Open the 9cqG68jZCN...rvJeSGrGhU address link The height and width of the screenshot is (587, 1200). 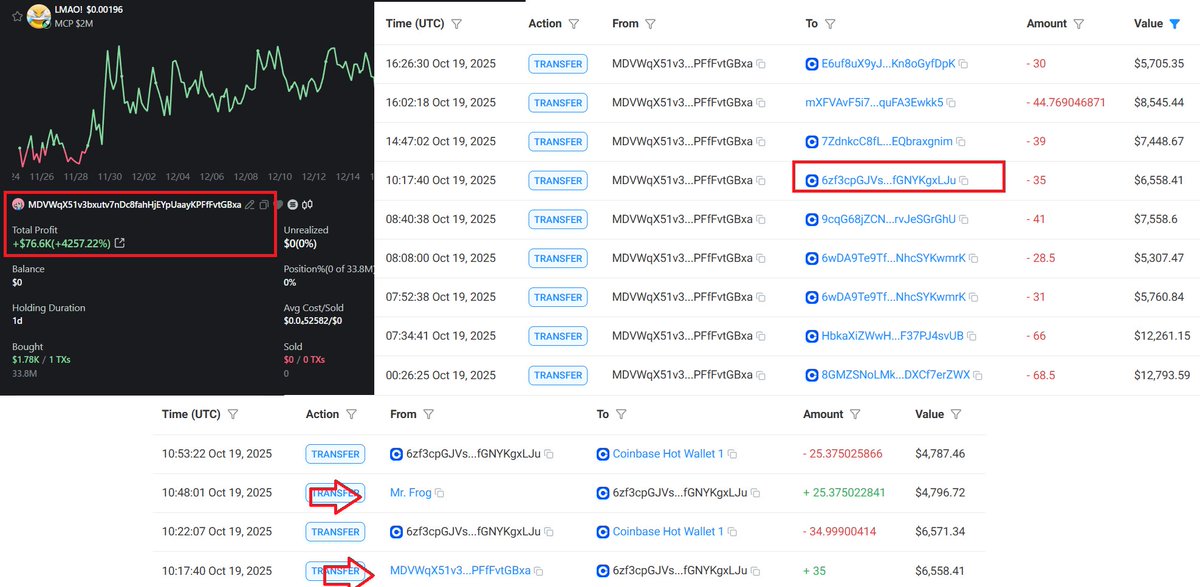tap(889, 220)
